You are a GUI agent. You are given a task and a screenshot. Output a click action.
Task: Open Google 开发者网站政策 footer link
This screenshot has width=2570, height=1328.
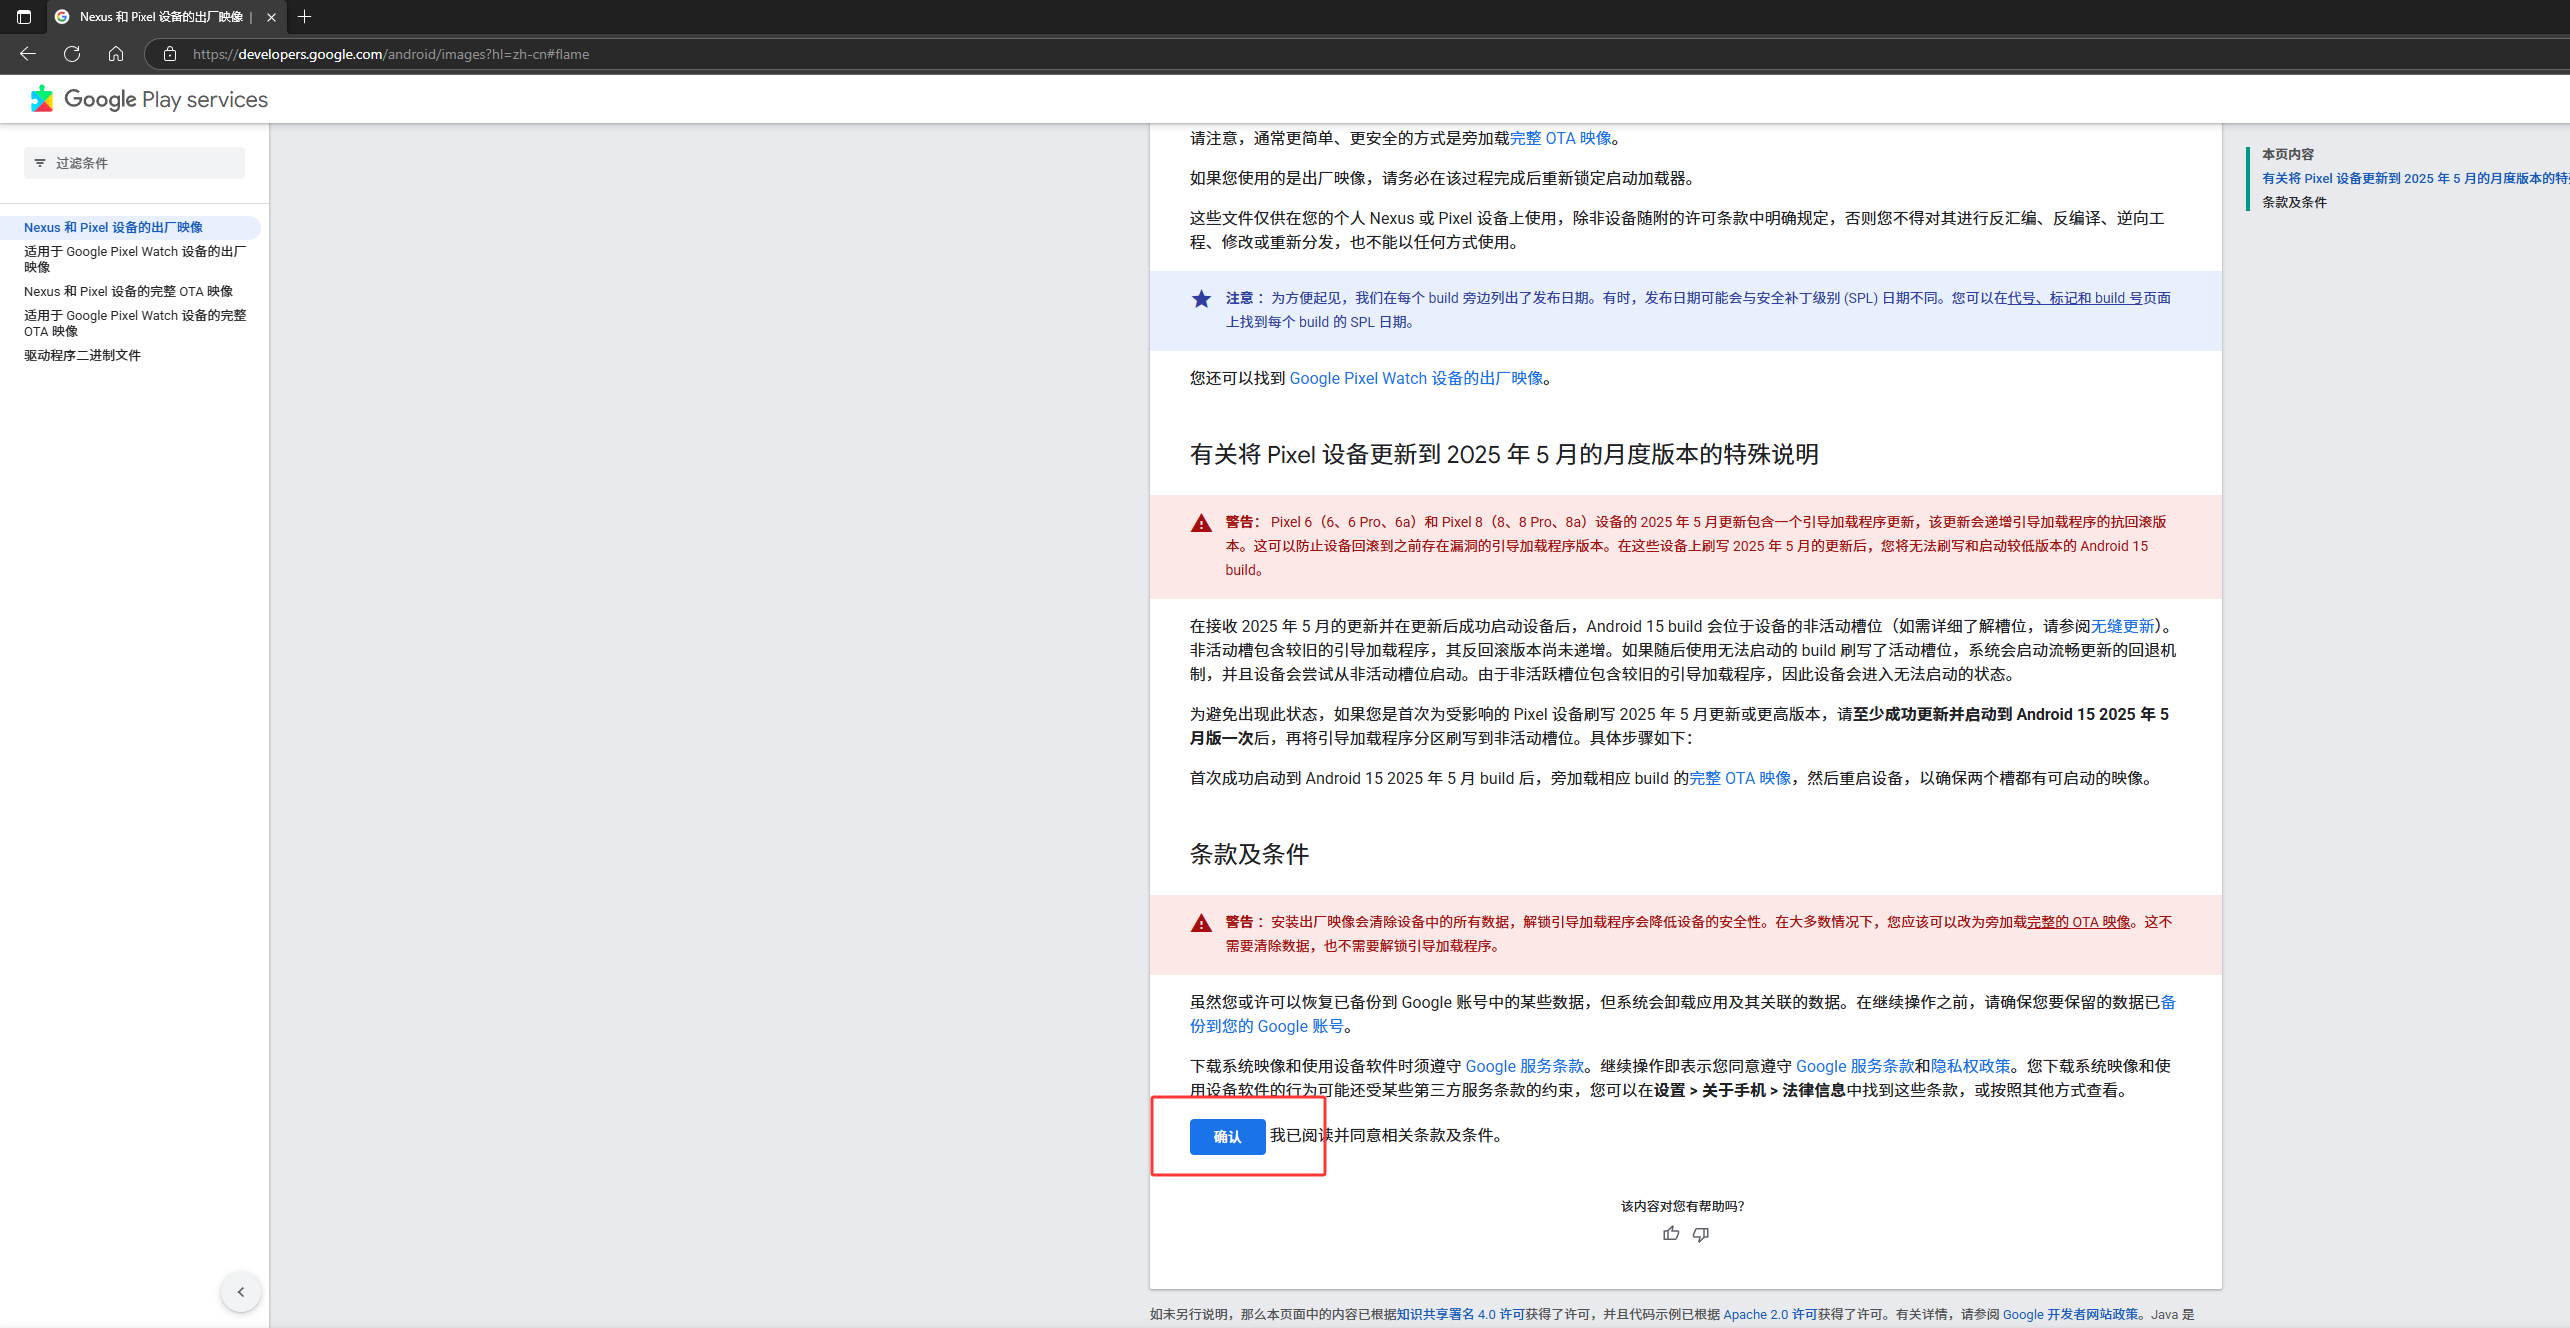(2070, 1314)
